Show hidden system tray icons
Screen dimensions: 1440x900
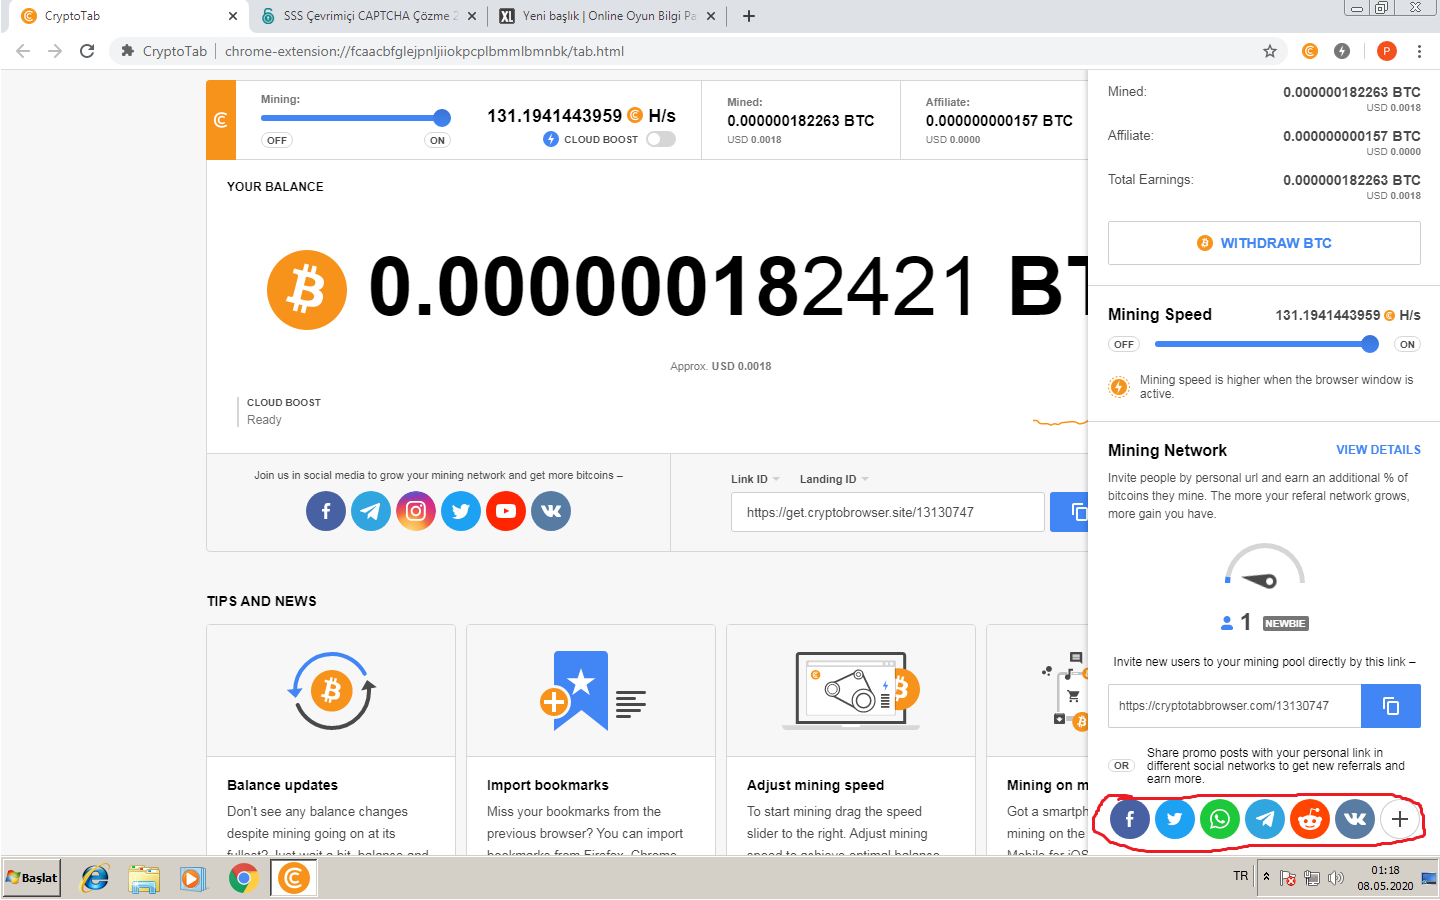[x=1266, y=876]
